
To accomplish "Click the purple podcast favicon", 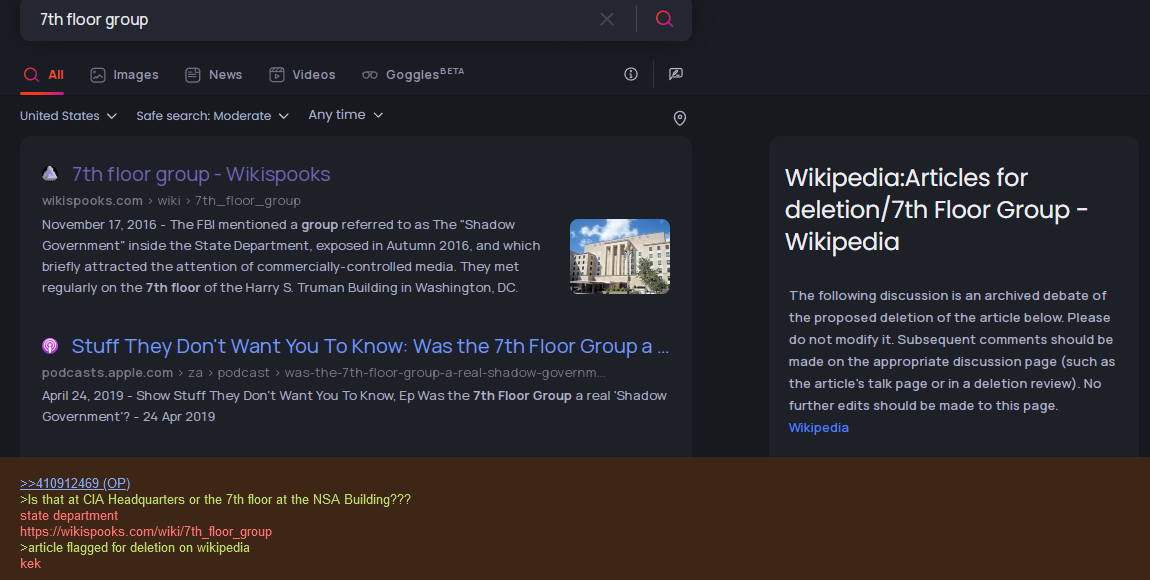I will point(50,346).
